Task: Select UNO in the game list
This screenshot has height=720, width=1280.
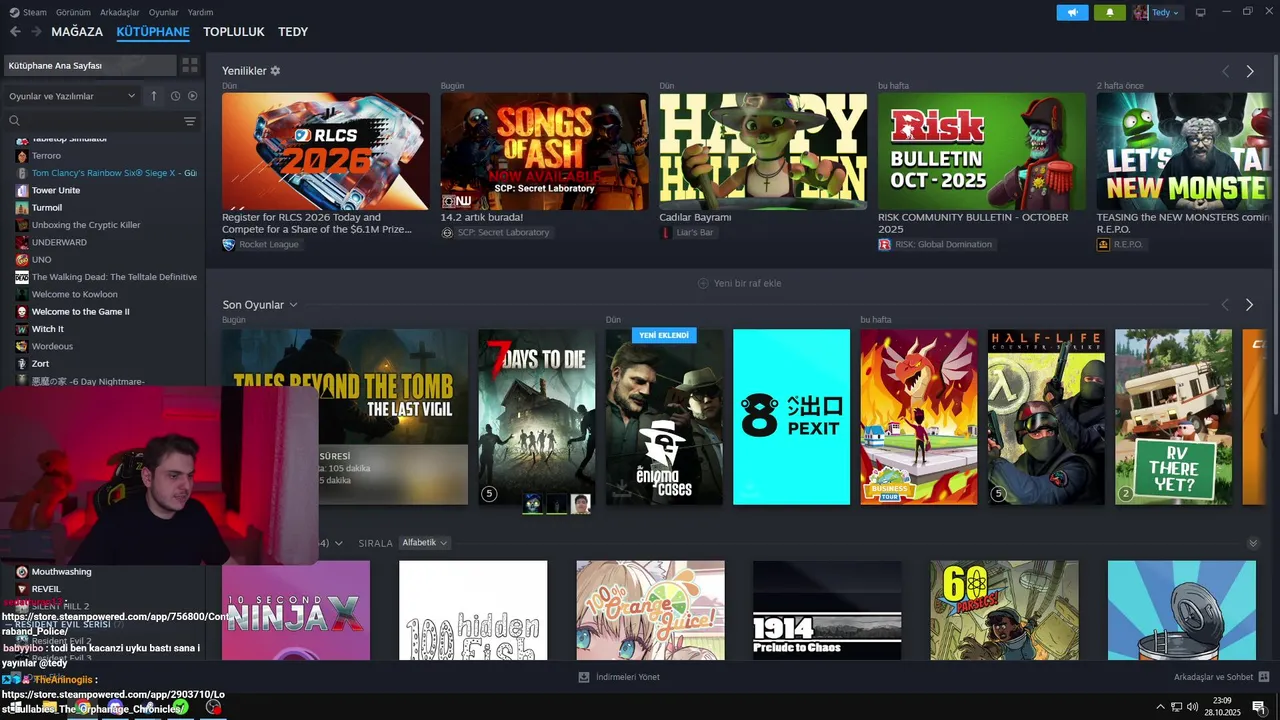Action: 41,260
